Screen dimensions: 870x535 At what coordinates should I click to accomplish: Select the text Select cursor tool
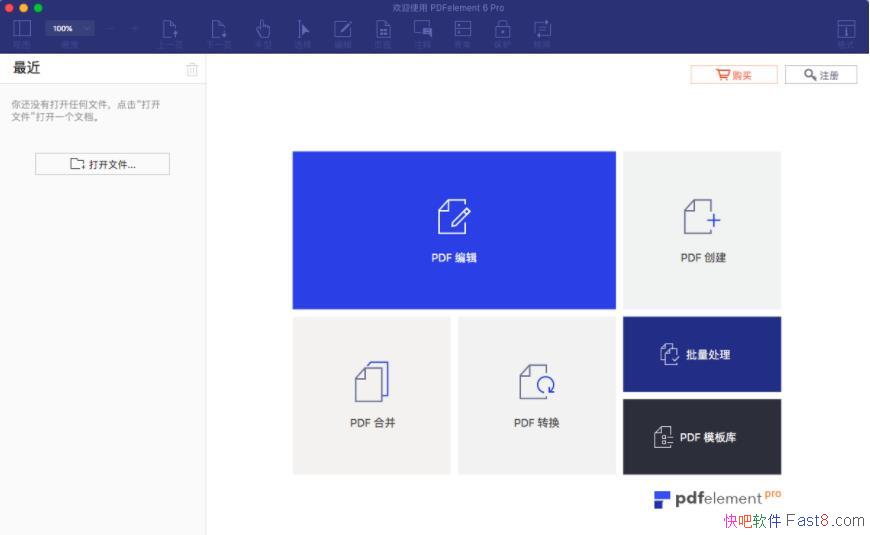302,29
